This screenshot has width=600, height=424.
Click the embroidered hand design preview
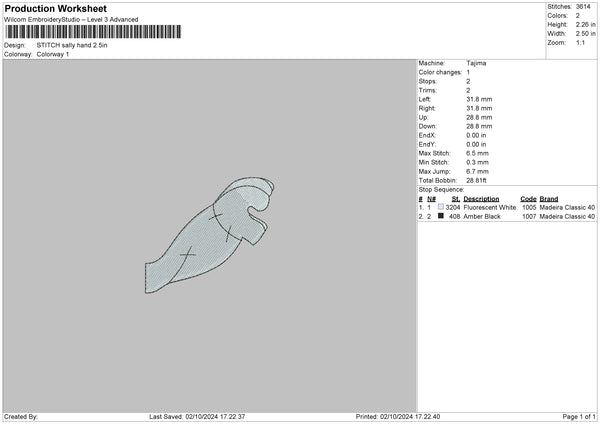click(209, 235)
